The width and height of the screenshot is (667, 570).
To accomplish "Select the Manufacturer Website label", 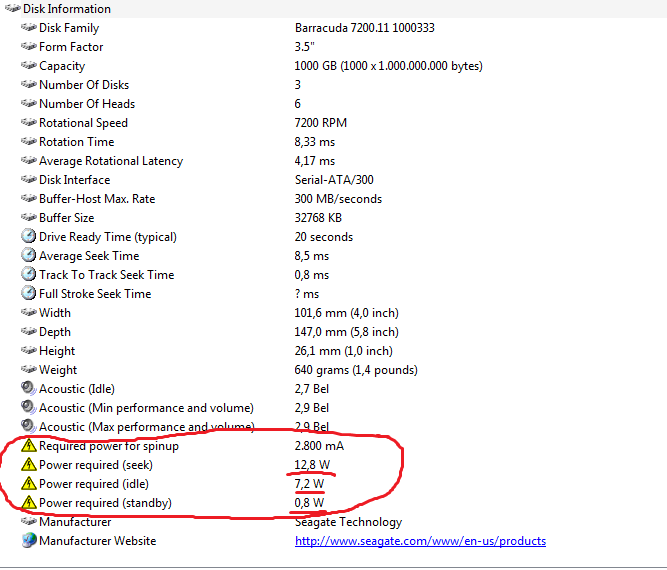I will [97, 541].
